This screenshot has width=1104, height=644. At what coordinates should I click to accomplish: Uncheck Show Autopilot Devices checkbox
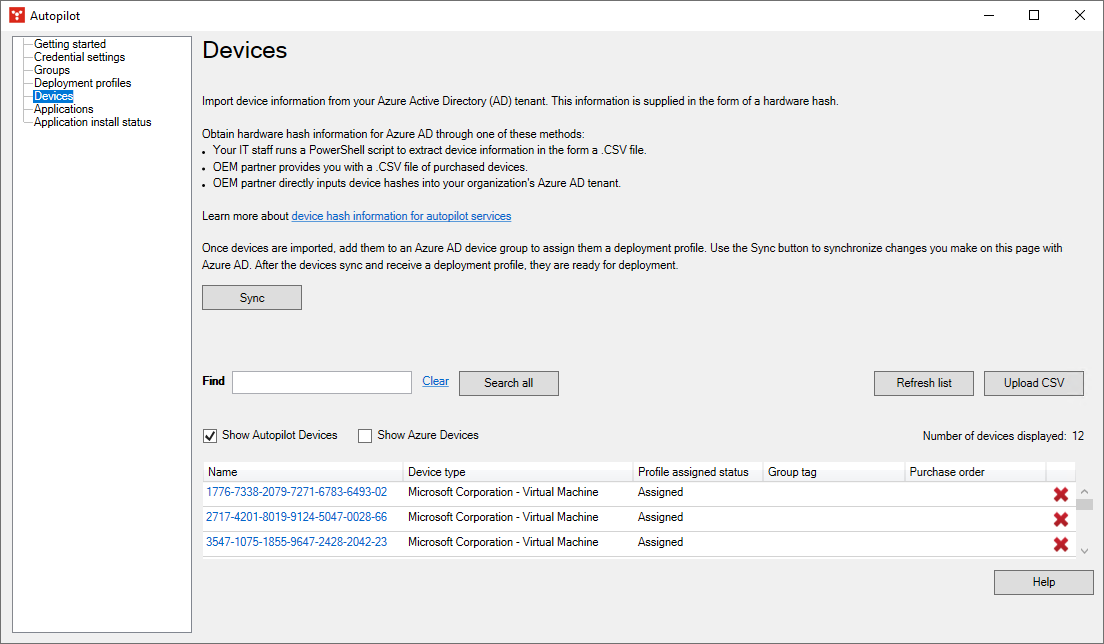pos(210,436)
